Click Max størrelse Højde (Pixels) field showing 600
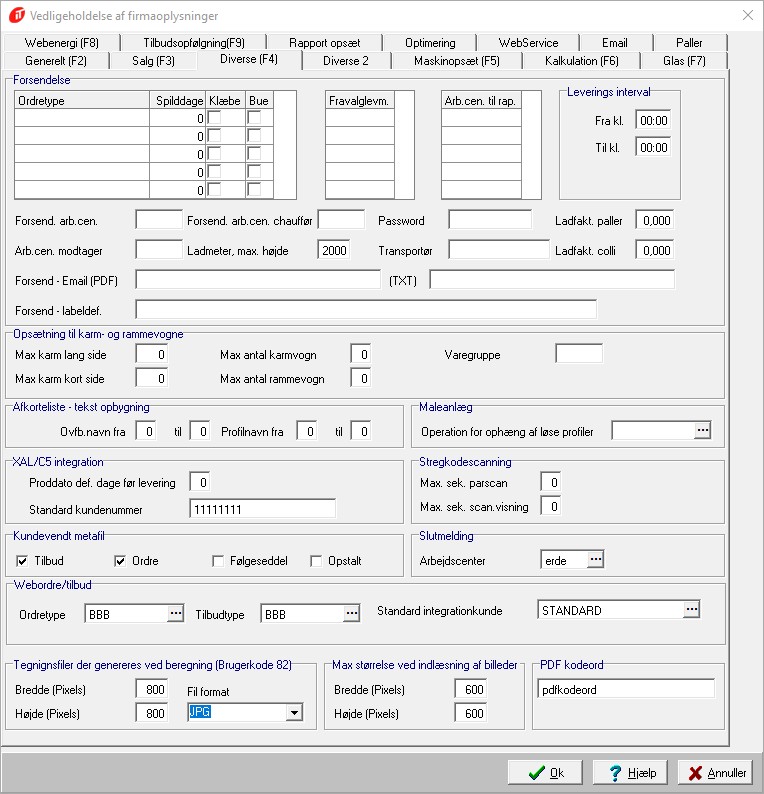764x794 pixels. point(470,713)
